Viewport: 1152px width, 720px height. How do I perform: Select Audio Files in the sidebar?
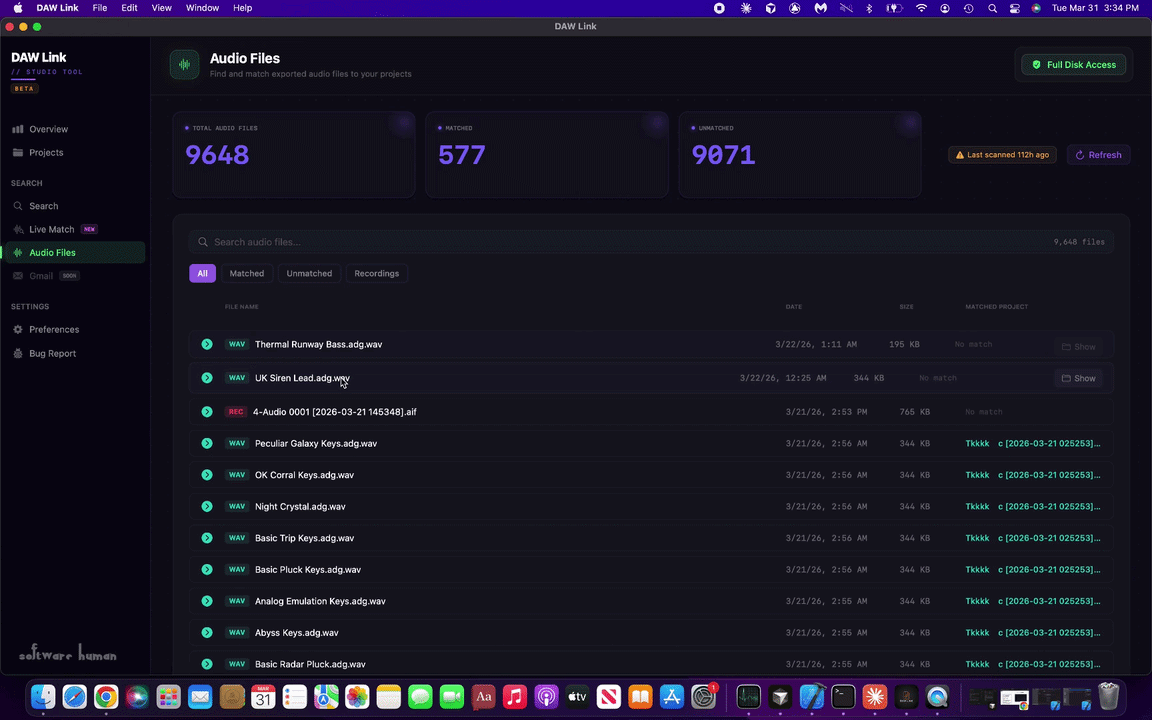73,253
